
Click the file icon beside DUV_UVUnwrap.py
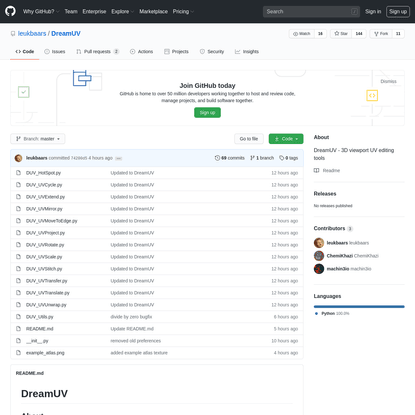[x=18, y=305]
